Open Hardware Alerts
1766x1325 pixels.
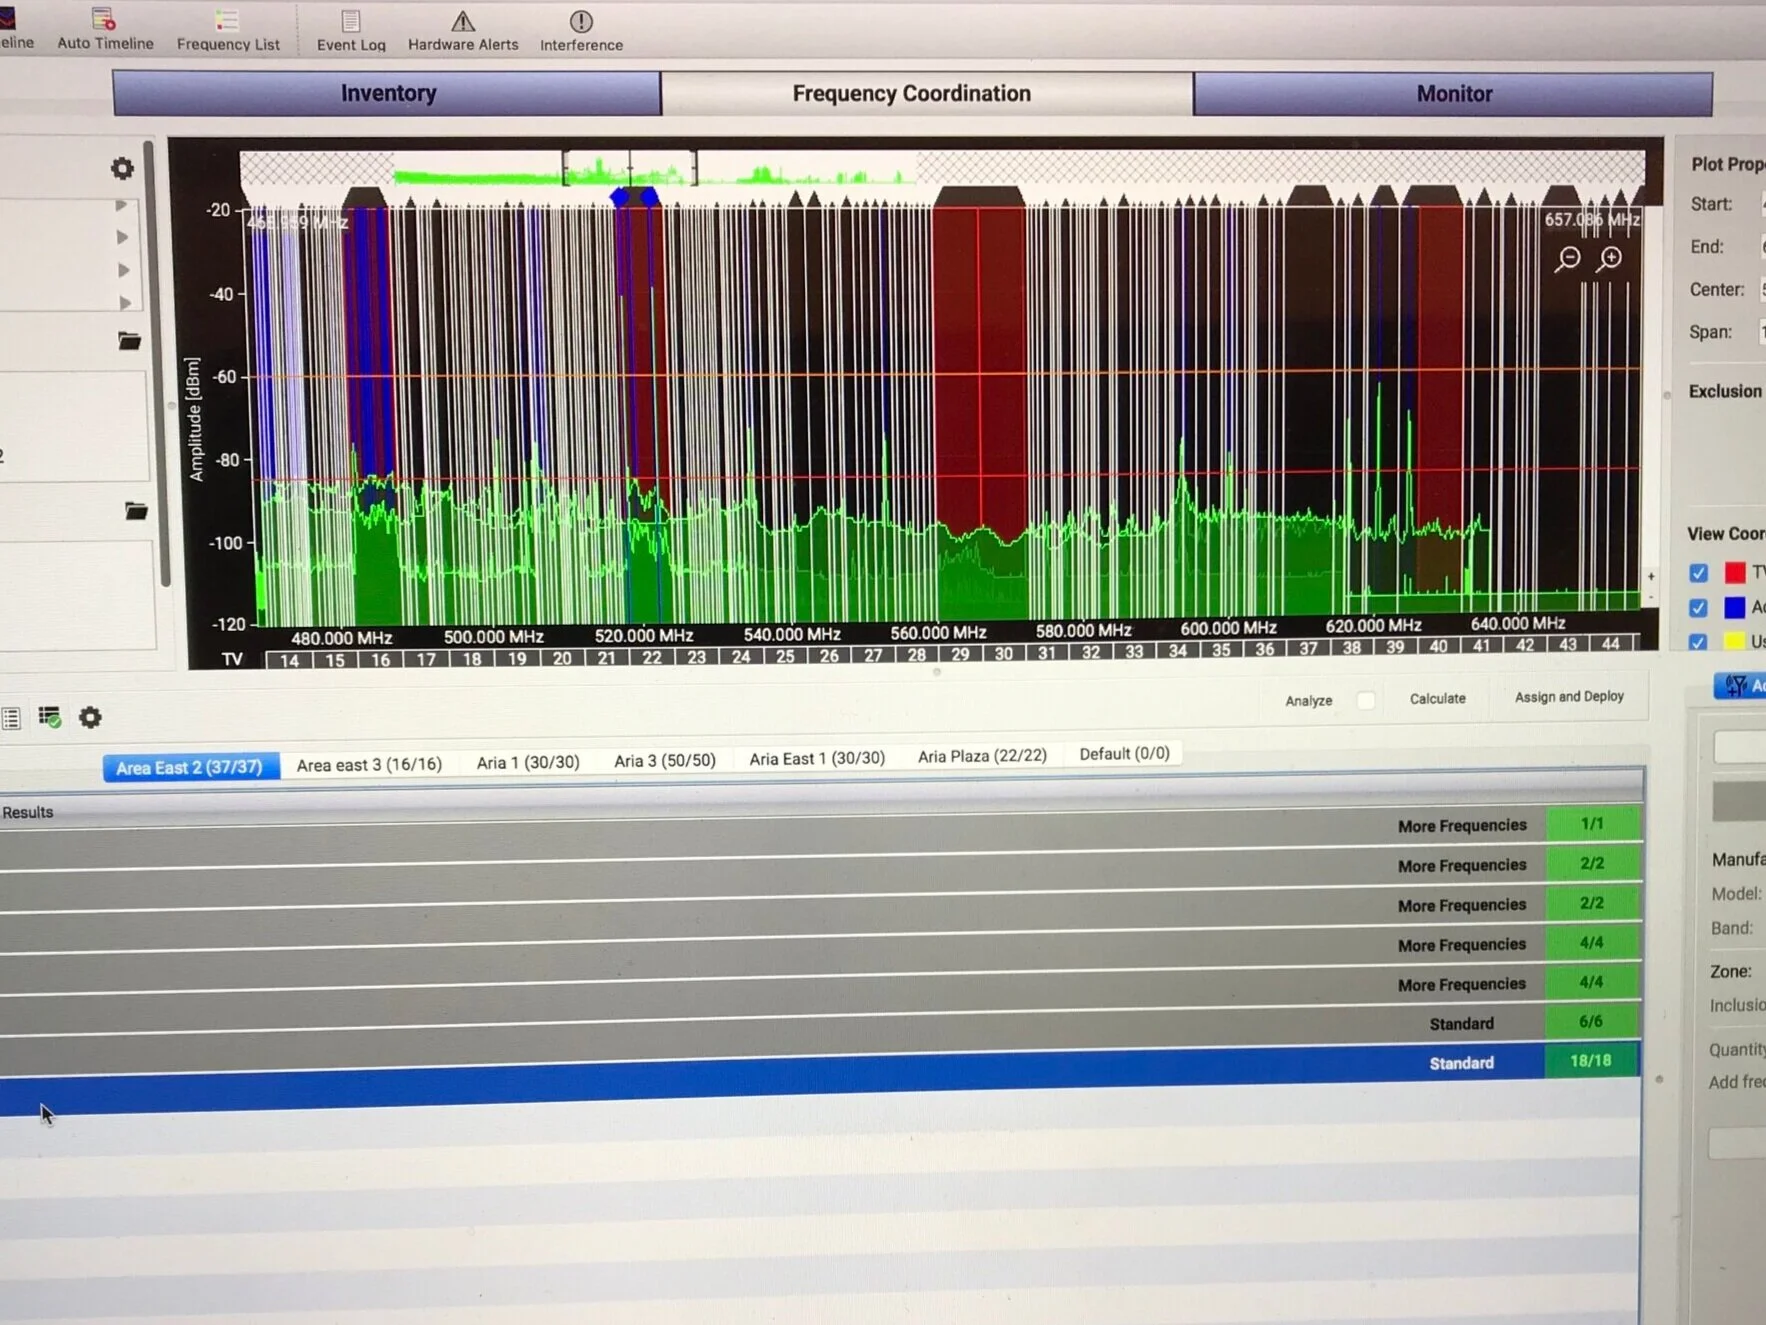pyautogui.click(x=463, y=31)
